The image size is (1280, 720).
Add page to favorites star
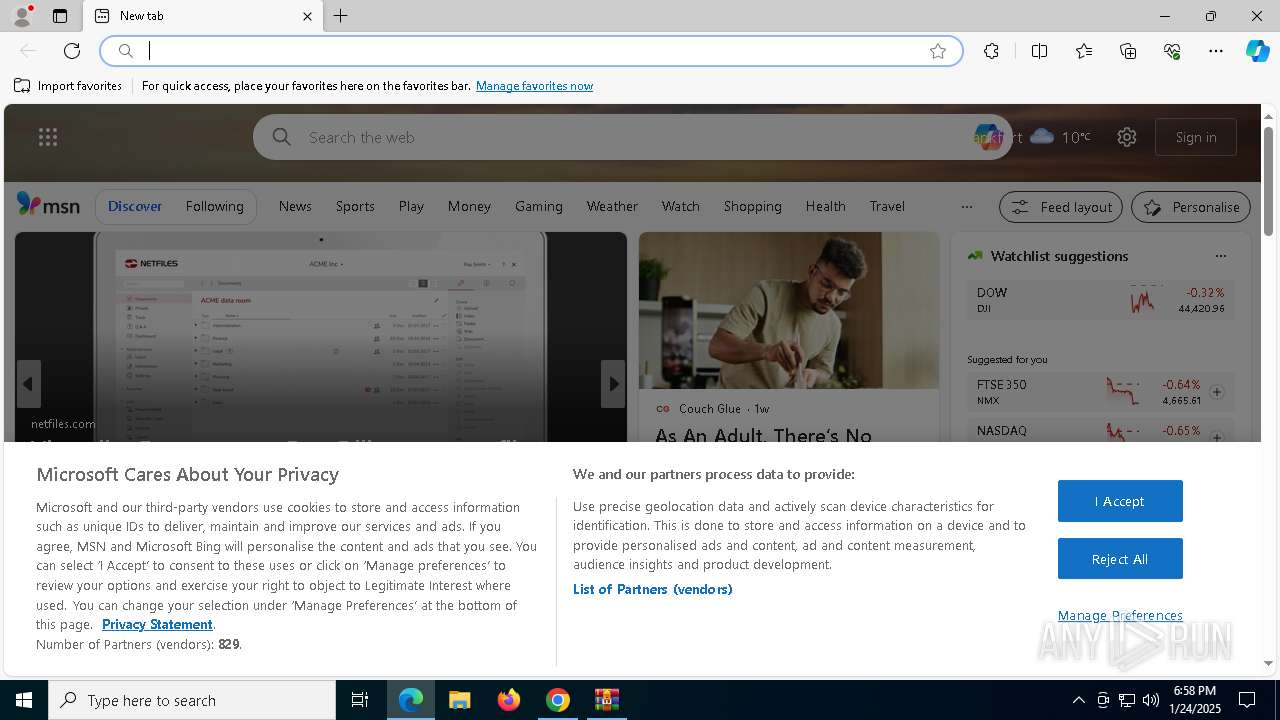938,51
